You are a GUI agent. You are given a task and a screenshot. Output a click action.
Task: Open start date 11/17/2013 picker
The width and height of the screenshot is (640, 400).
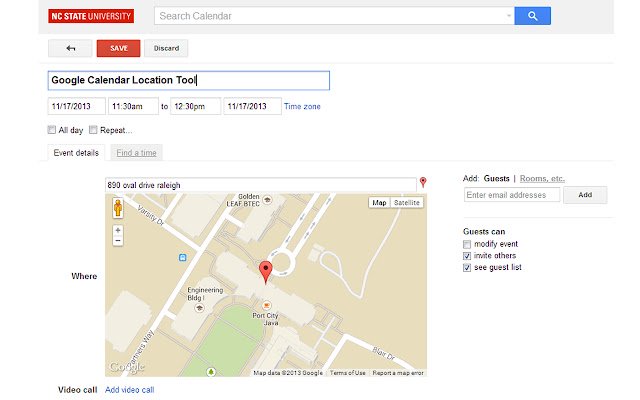click(76, 106)
